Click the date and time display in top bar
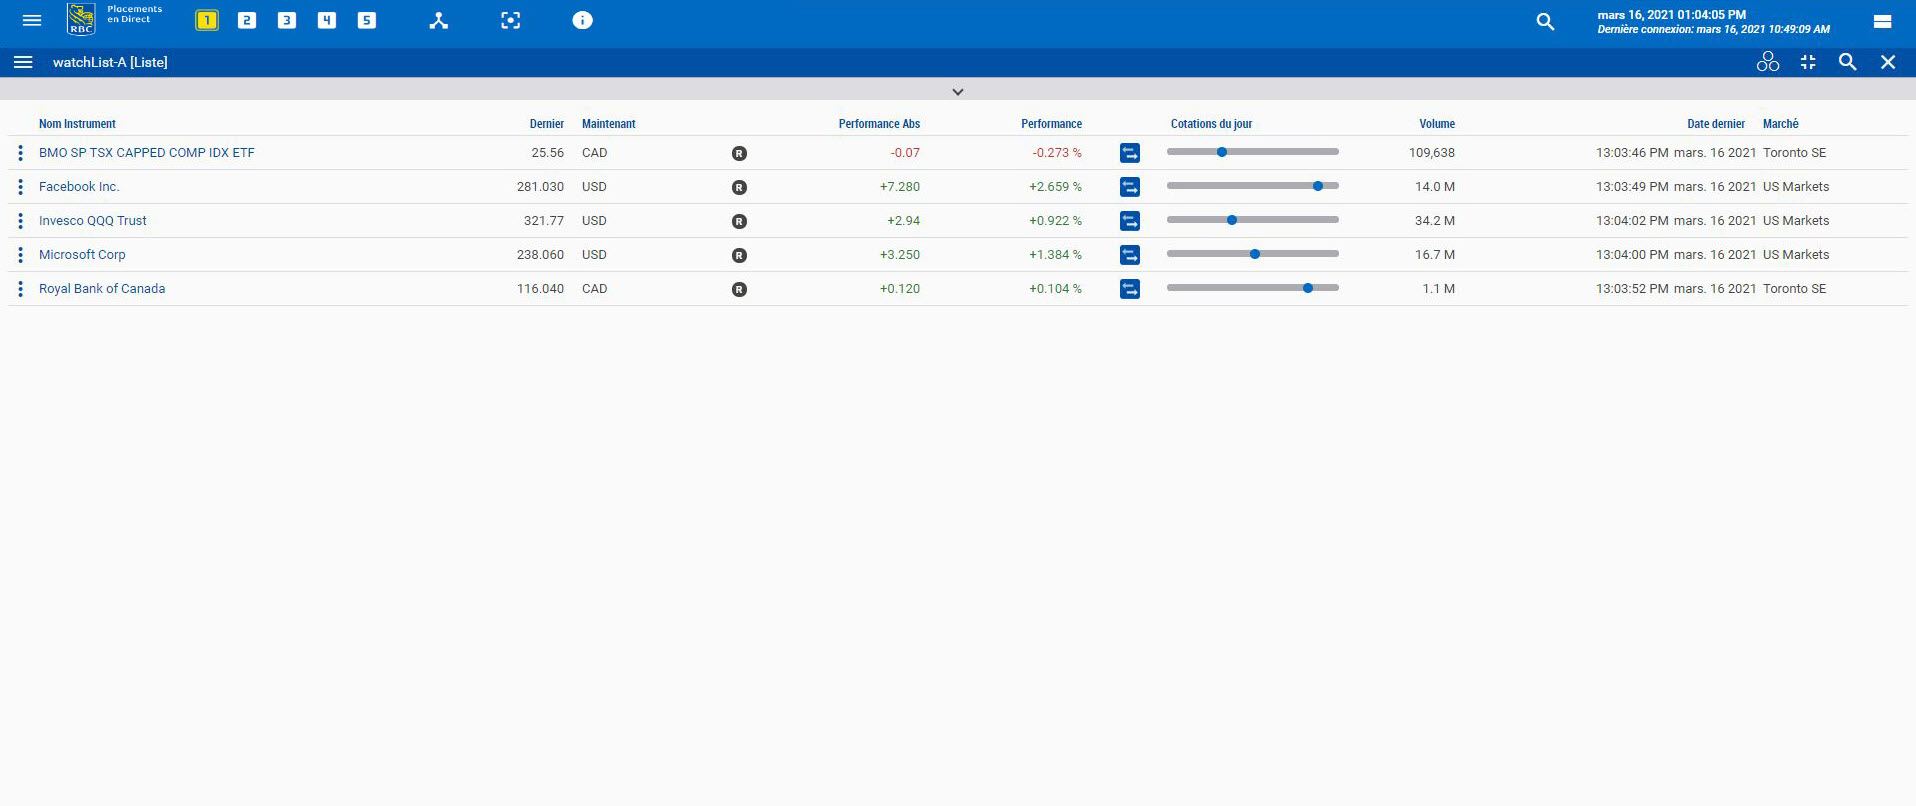Viewport: 1916px width, 806px height. 1713,22
